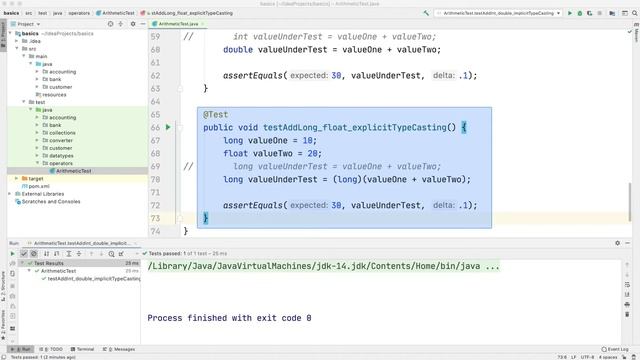Click the Favorites side tab
This screenshot has width=640, height=360.
(x=3, y=324)
